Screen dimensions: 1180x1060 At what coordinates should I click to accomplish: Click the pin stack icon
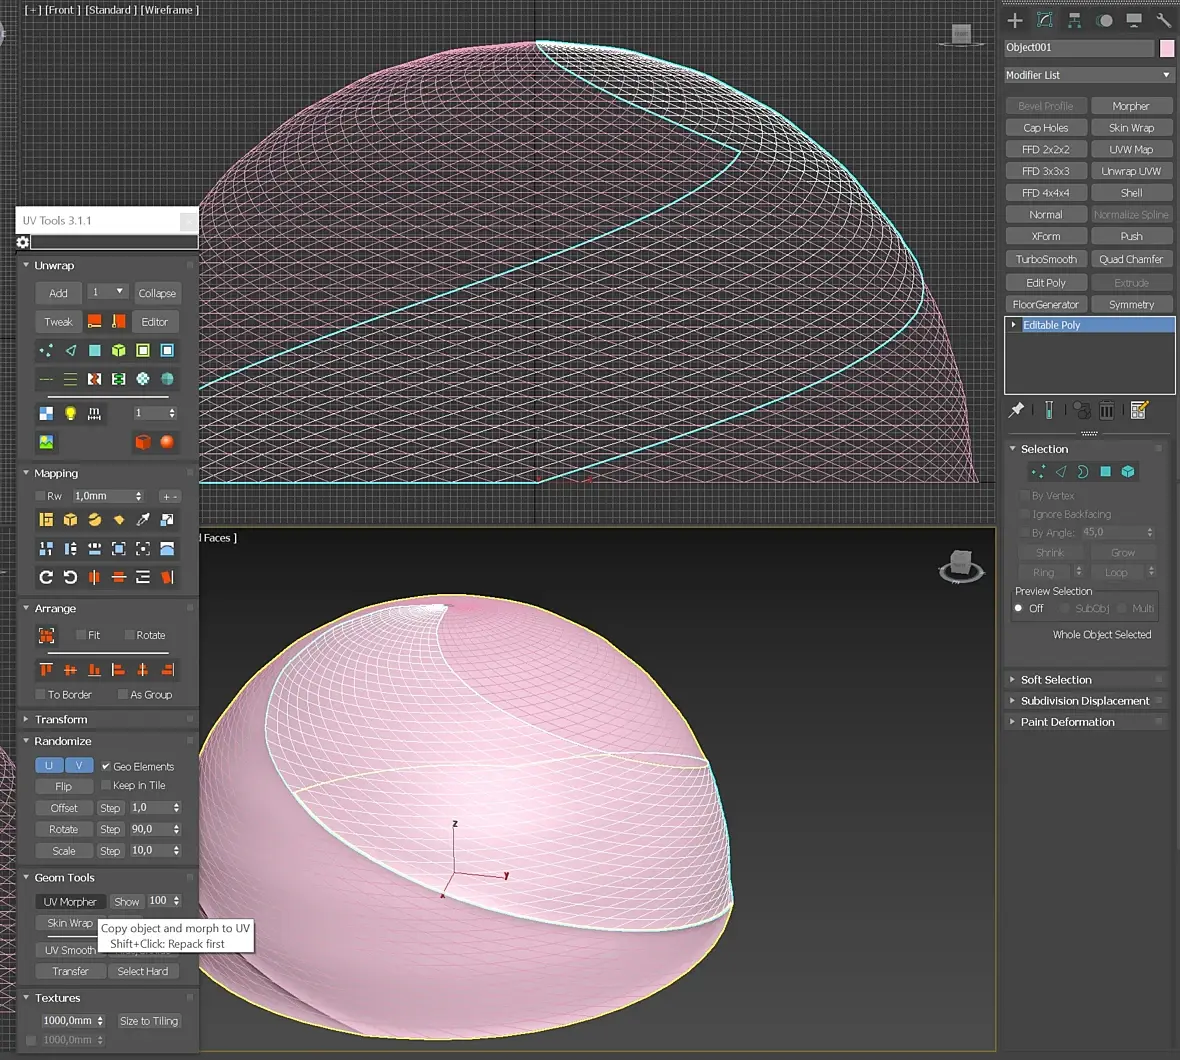tap(1016, 410)
